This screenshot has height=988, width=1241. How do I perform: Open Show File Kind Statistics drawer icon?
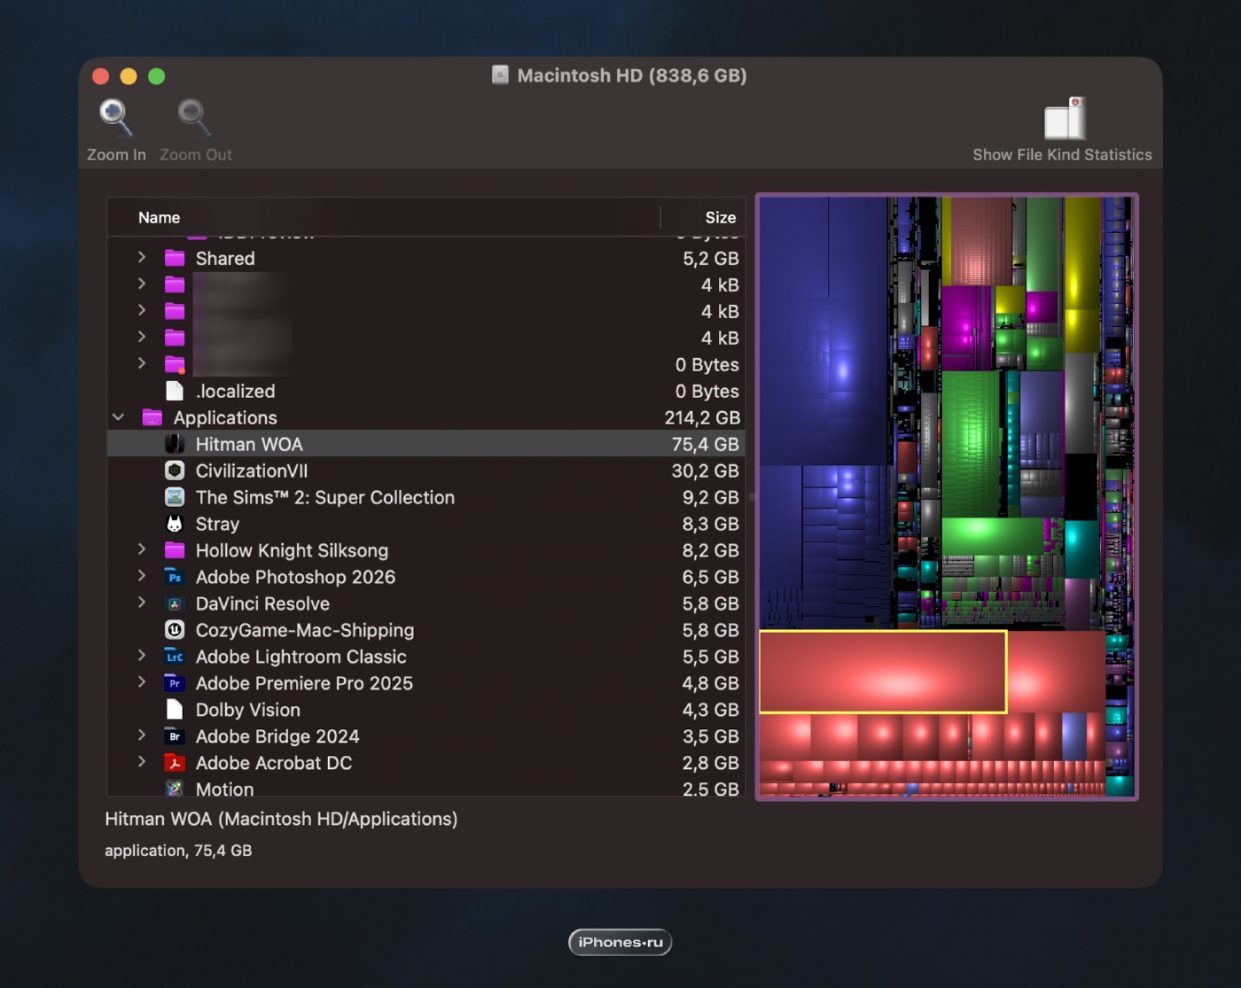coord(1065,118)
